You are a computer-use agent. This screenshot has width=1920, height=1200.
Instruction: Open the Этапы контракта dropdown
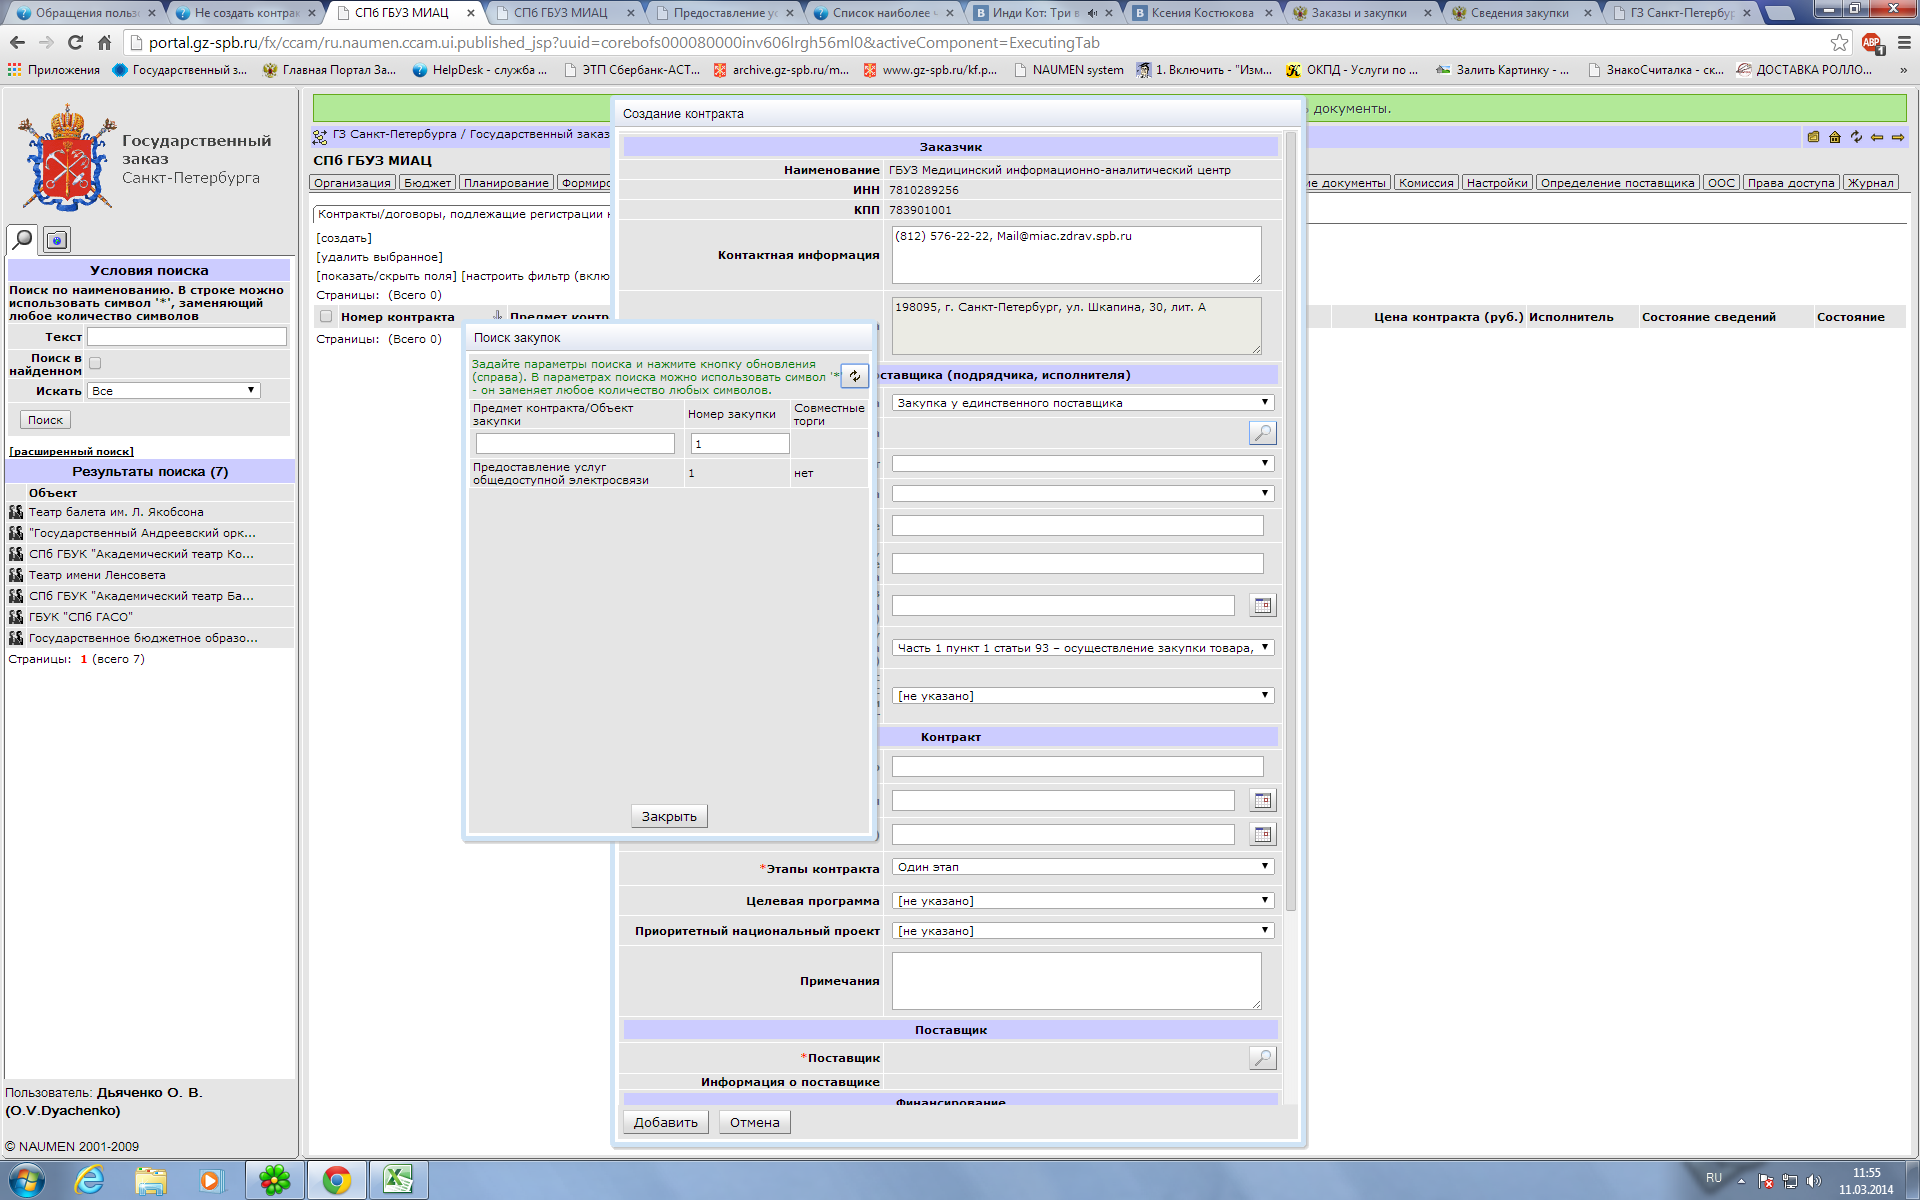click(1082, 867)
